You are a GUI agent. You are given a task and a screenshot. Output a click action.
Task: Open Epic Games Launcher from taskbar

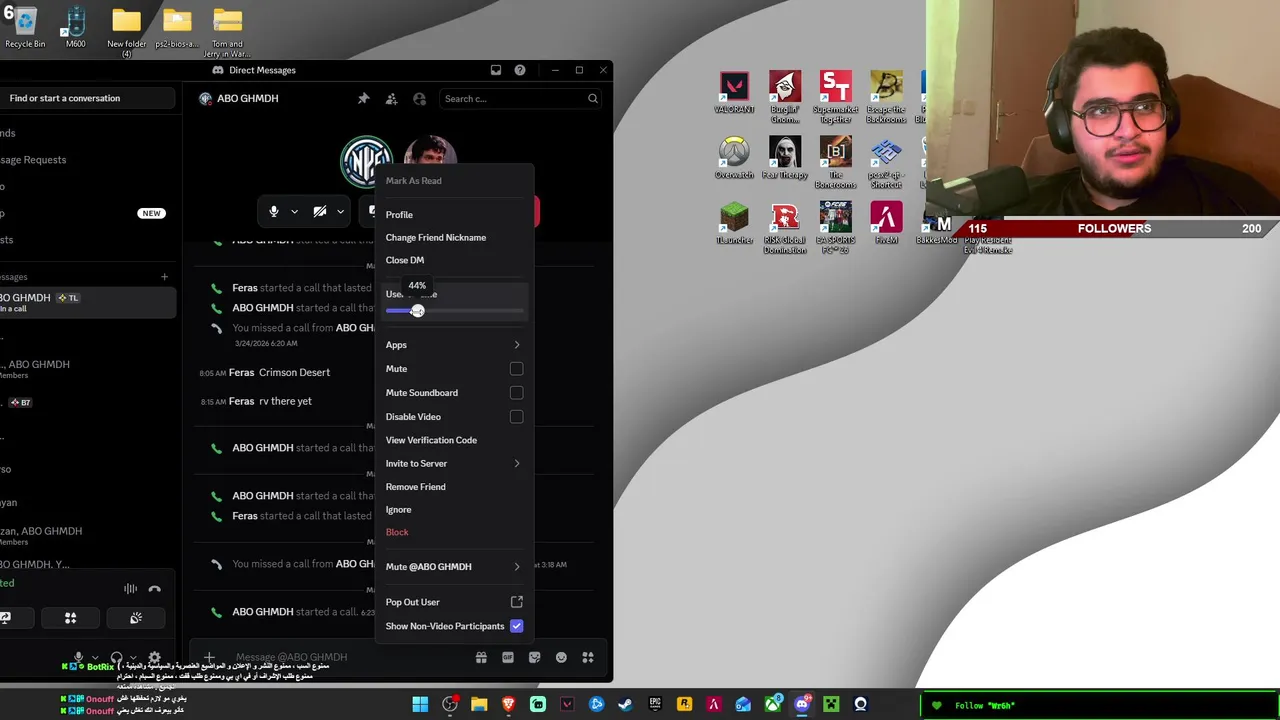tap(655, 704)
